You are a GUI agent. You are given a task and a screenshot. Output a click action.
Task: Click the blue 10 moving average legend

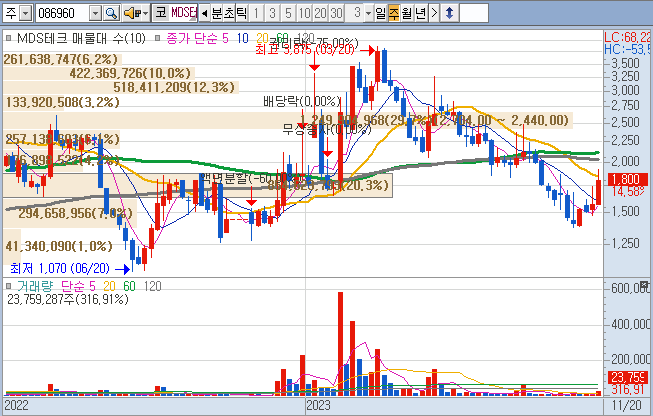[242, 39]
